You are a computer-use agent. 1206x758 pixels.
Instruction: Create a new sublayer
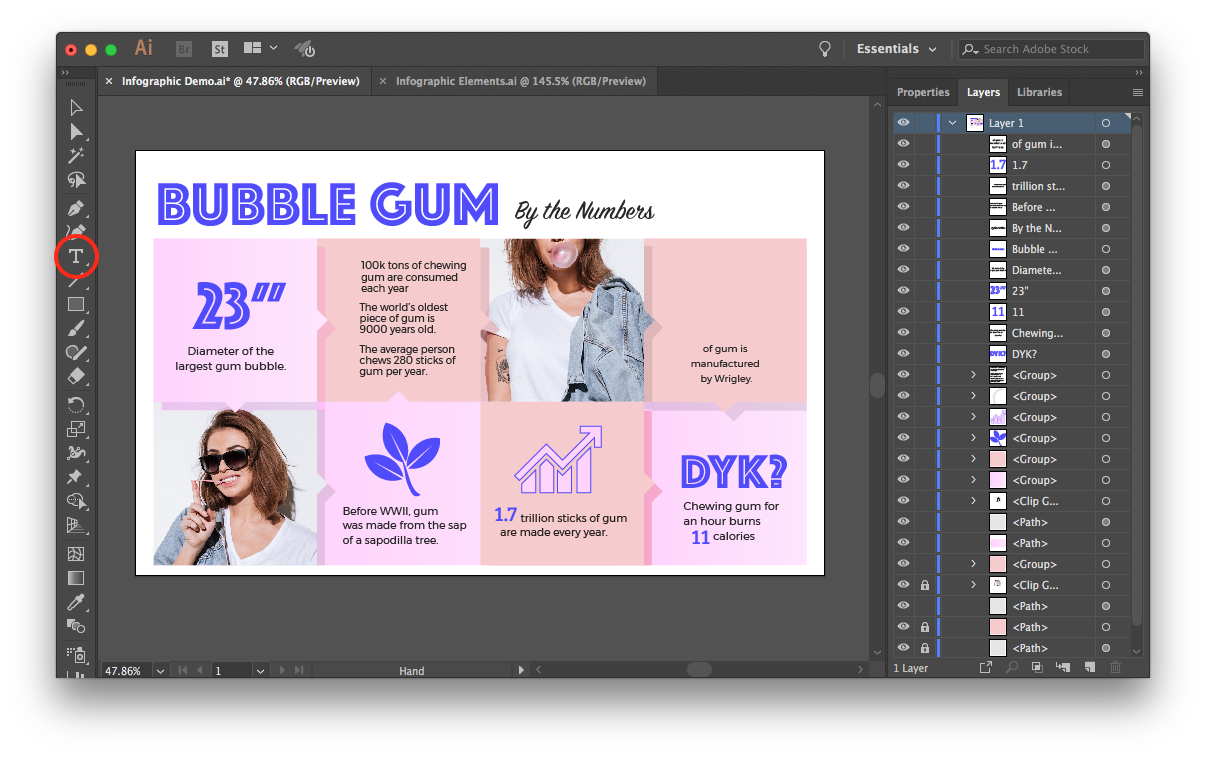click(x=1063, y=668)
